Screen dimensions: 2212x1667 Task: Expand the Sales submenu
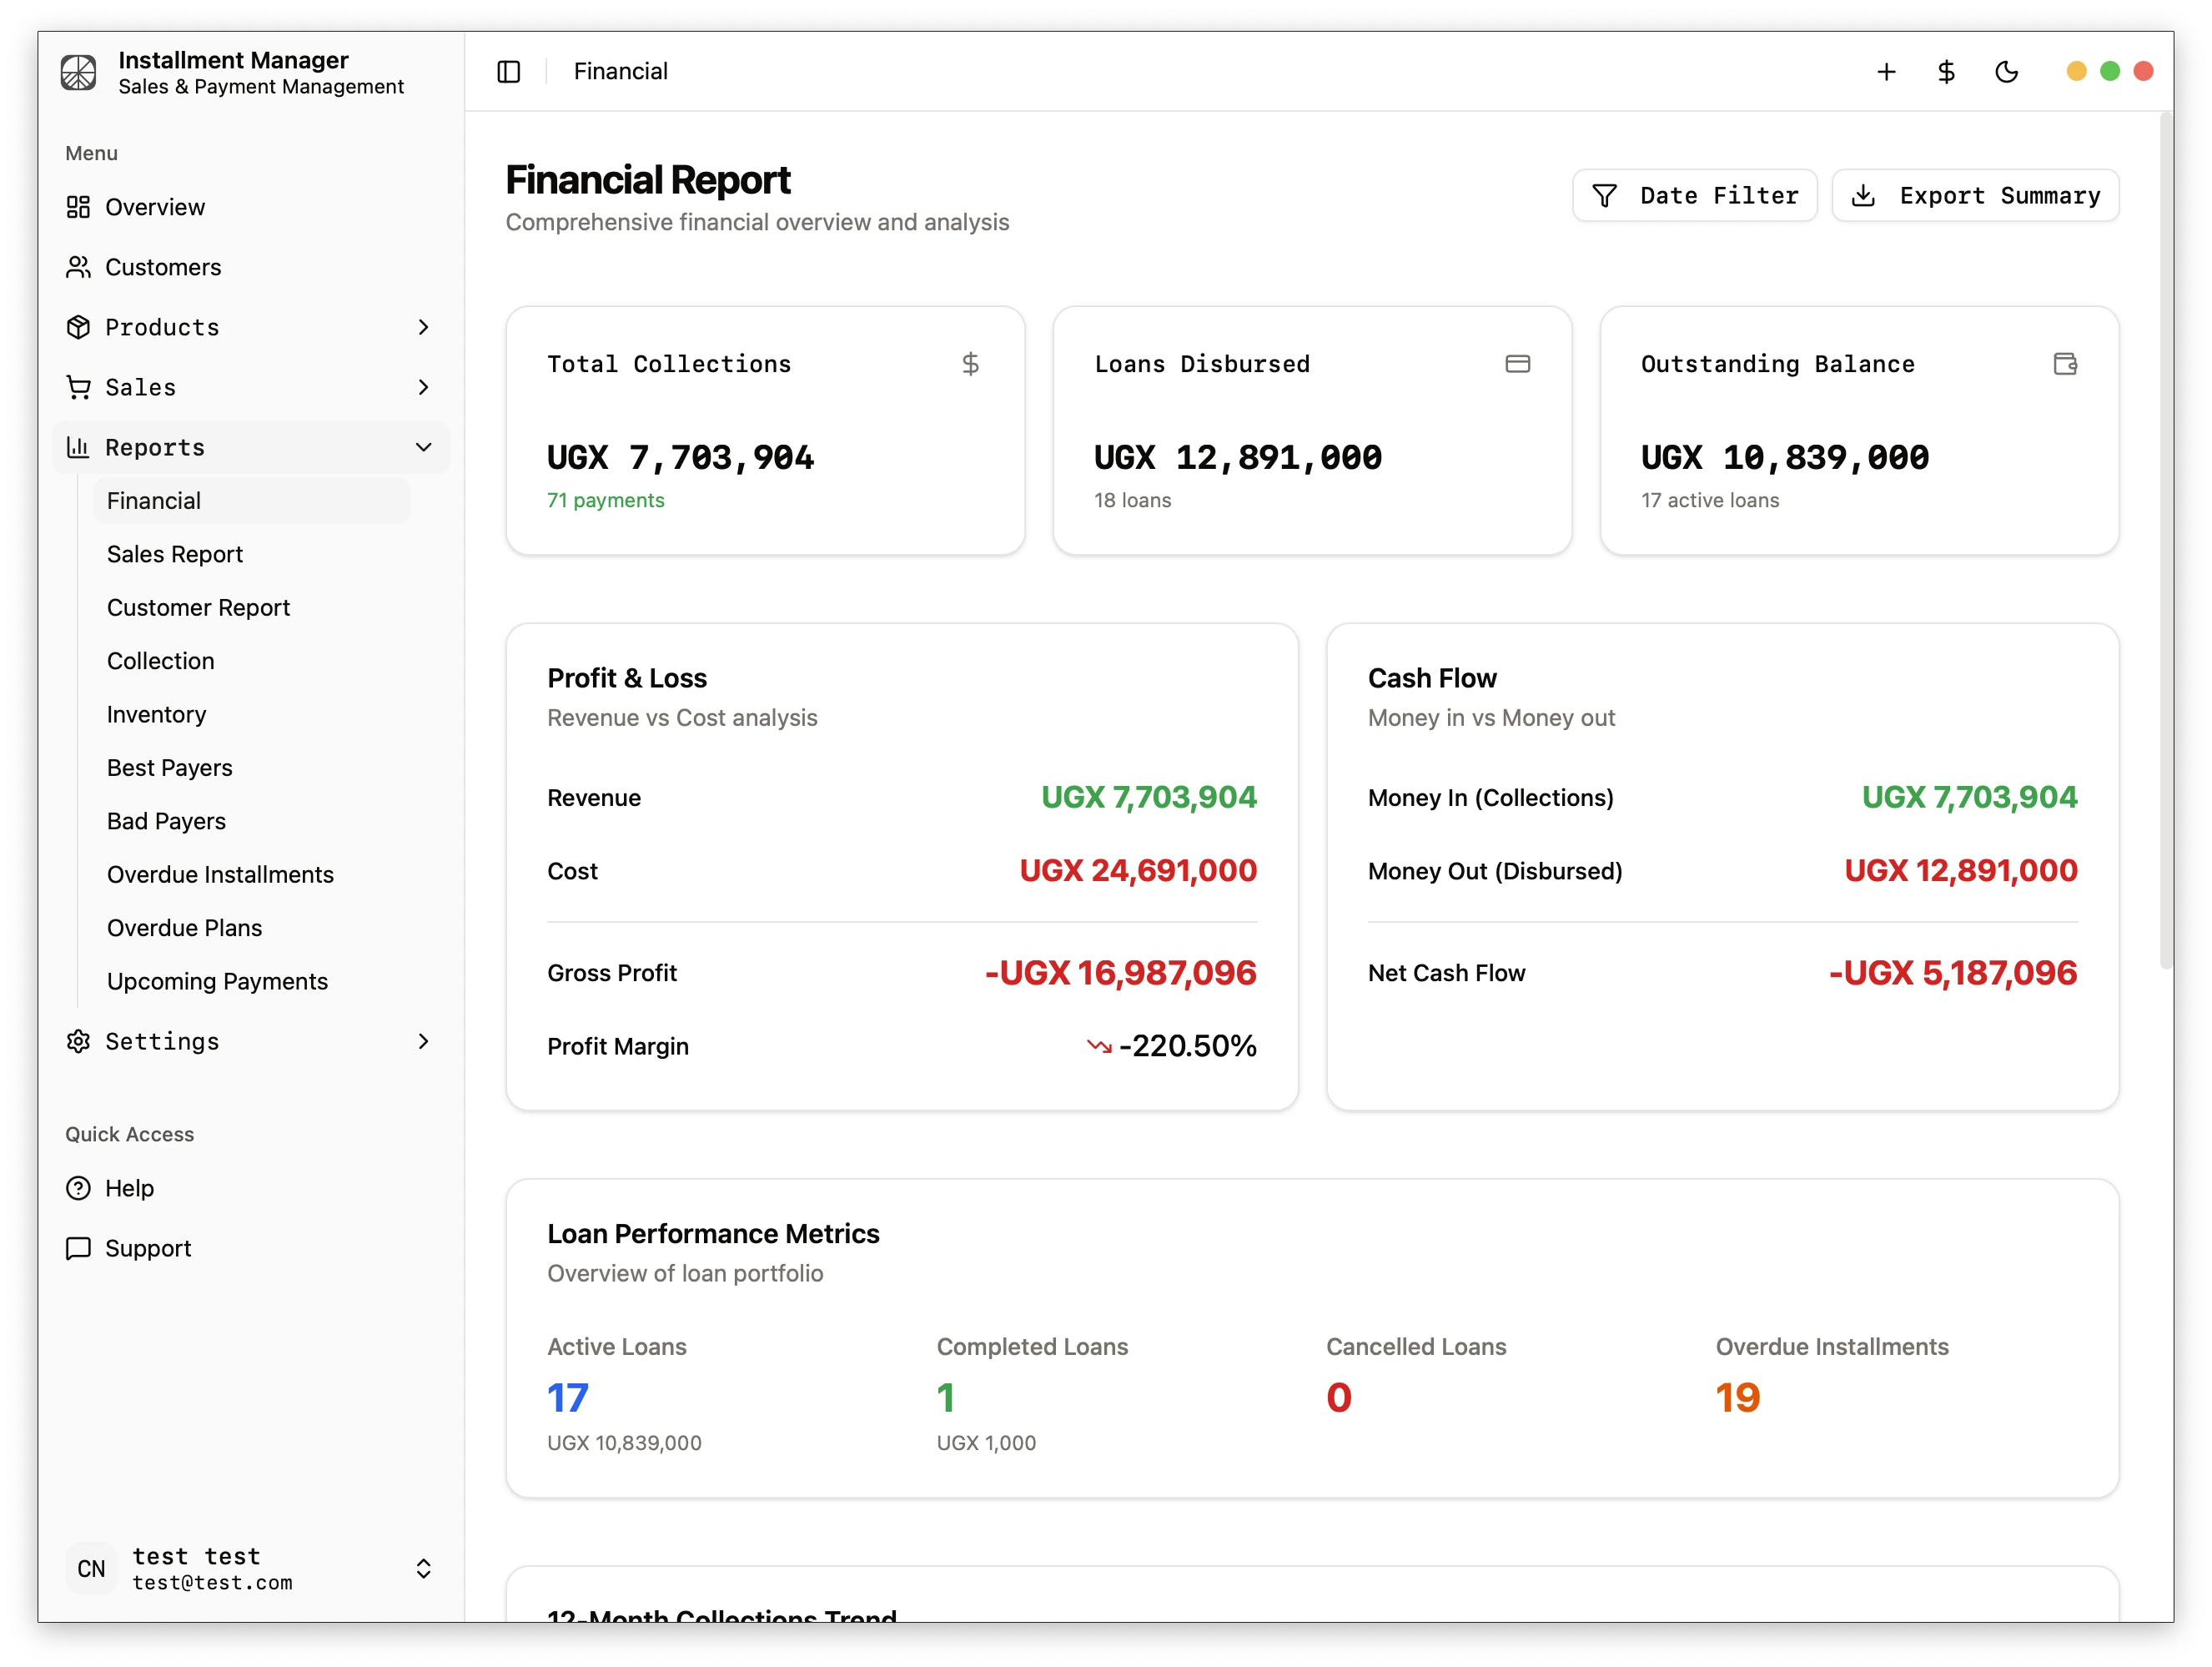424,387
